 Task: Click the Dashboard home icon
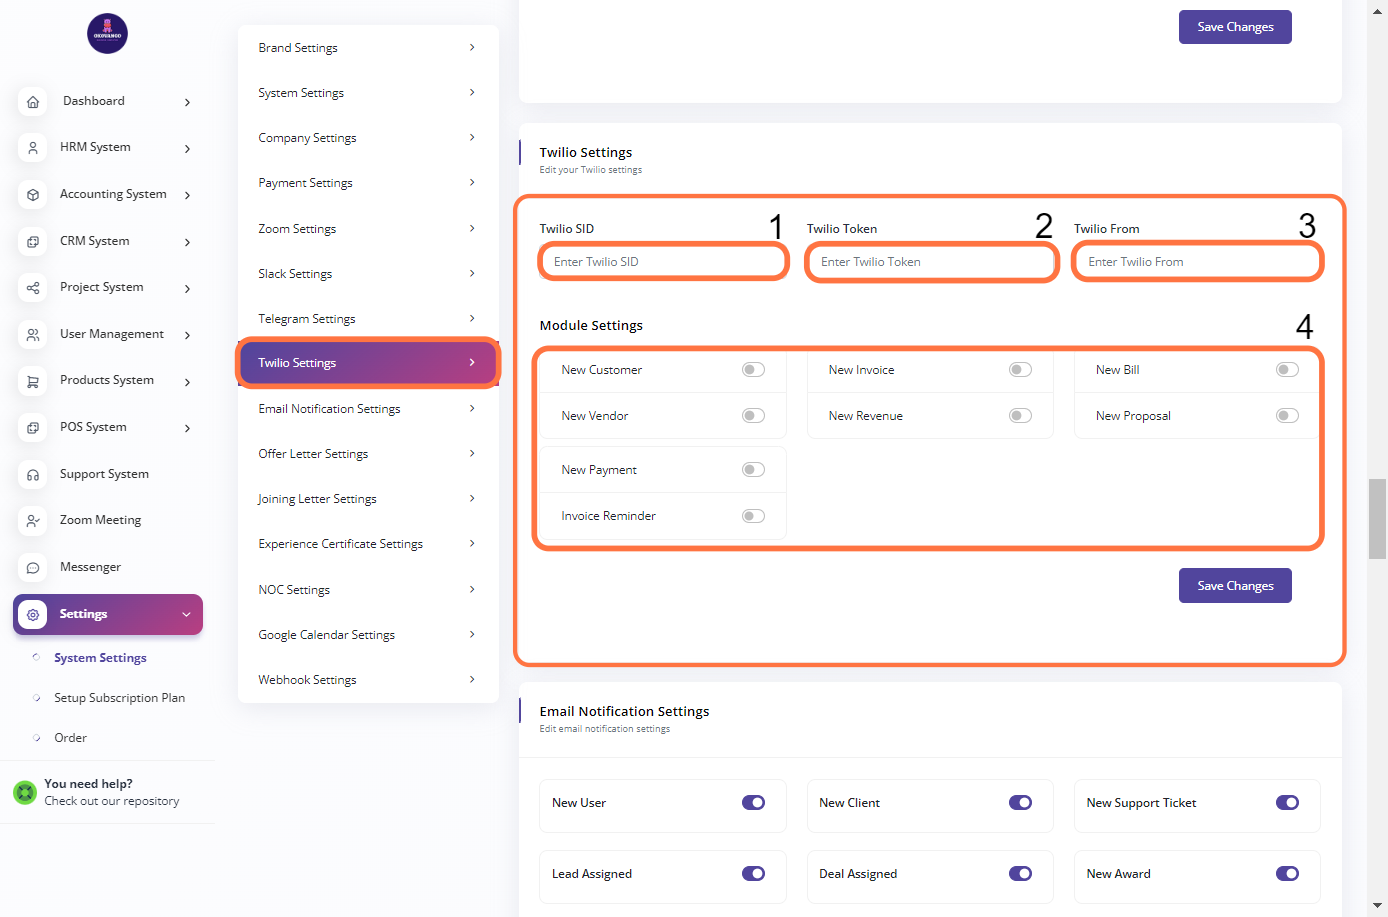click(x=33, y=102)
